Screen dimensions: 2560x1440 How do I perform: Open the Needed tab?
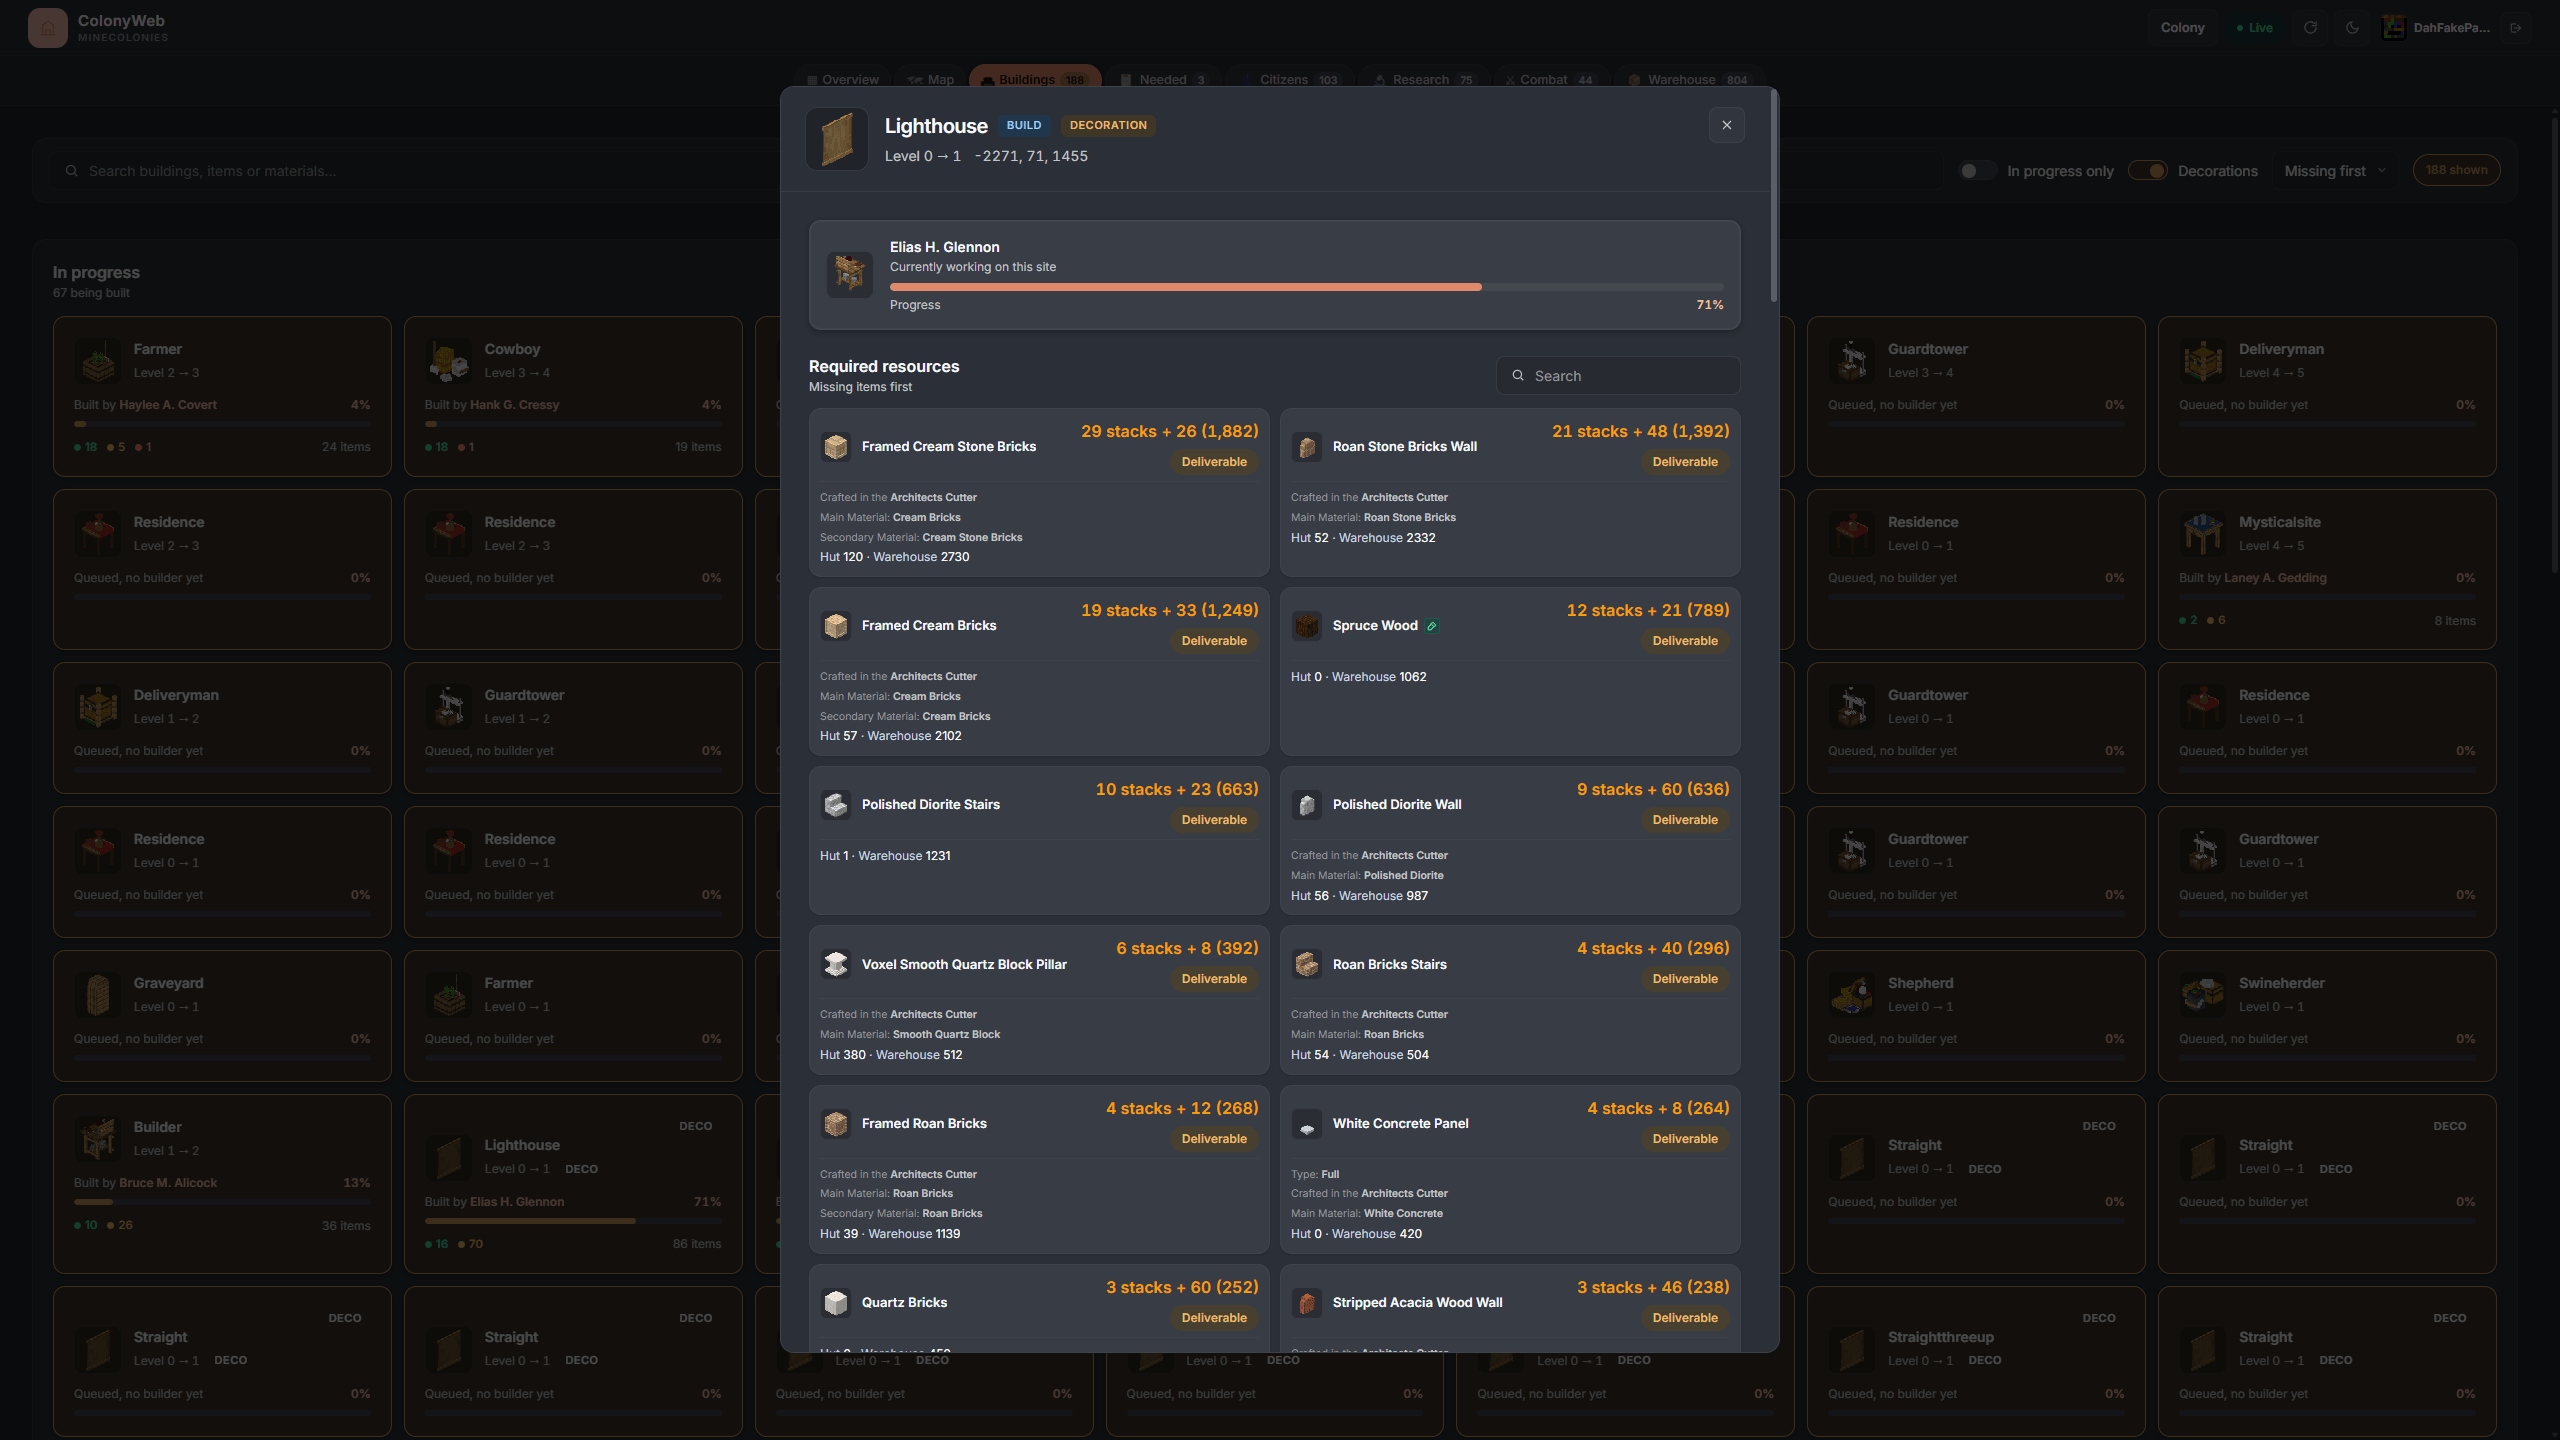coord(1163,79)
